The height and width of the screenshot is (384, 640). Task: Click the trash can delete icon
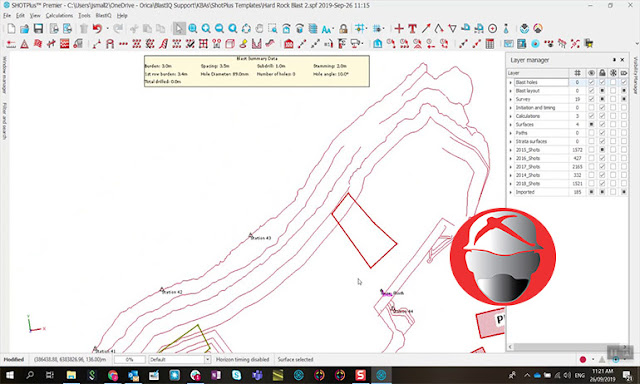[84, 29]
